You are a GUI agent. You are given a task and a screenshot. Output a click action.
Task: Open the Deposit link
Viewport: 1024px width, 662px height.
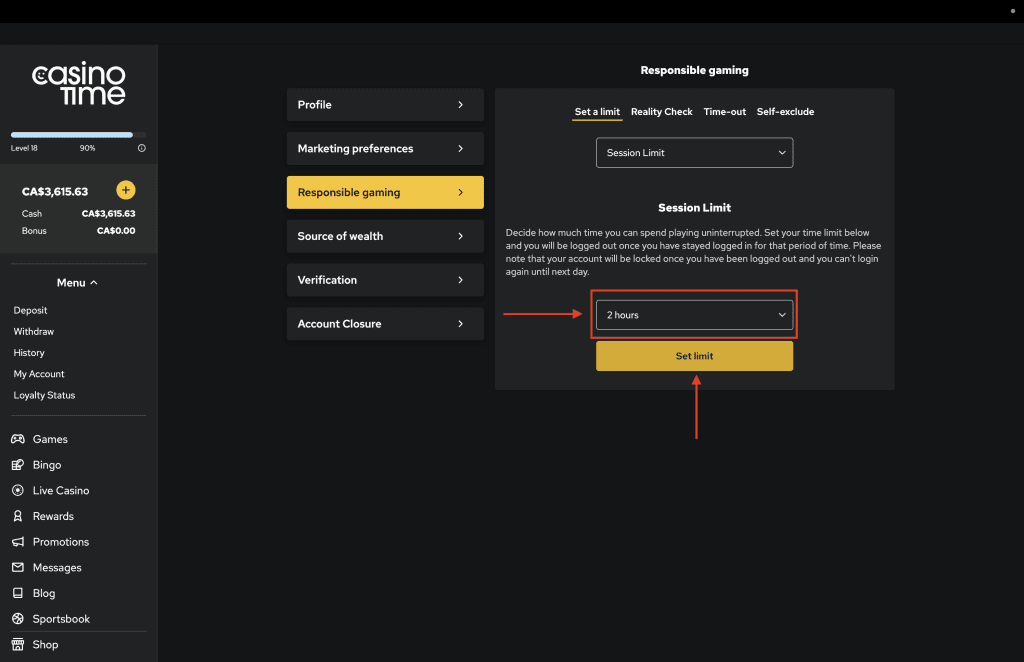pyautogui.click(x=30, y=310)
